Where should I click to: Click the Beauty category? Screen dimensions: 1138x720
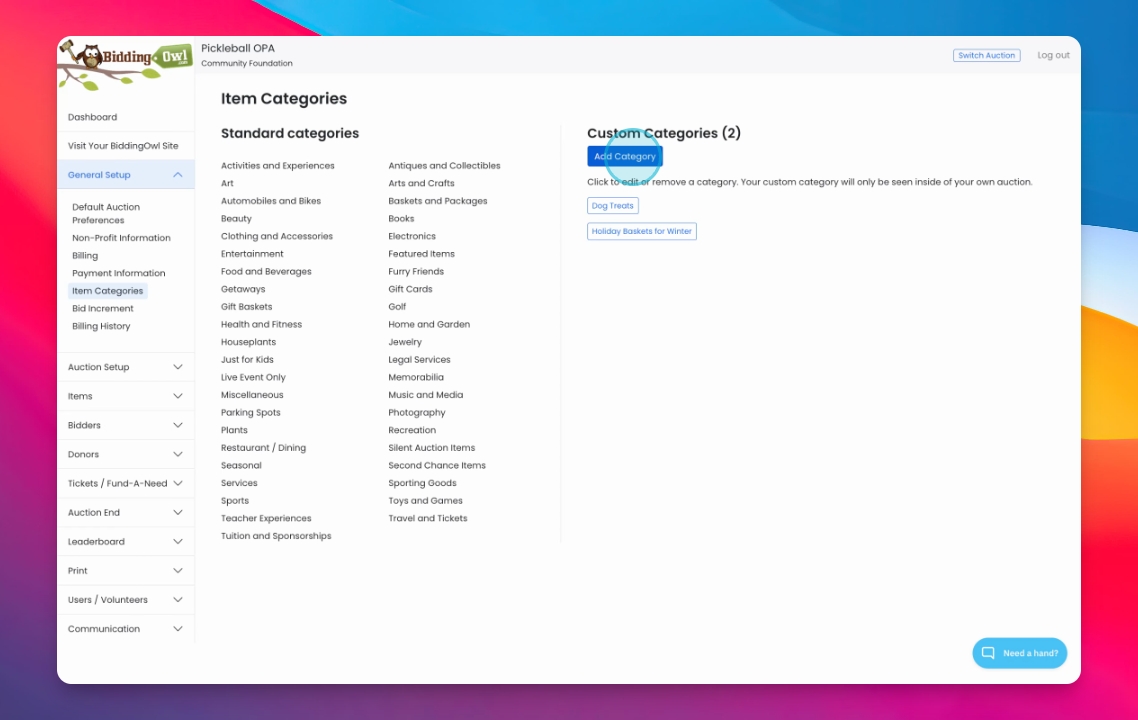tap(236, 218)
